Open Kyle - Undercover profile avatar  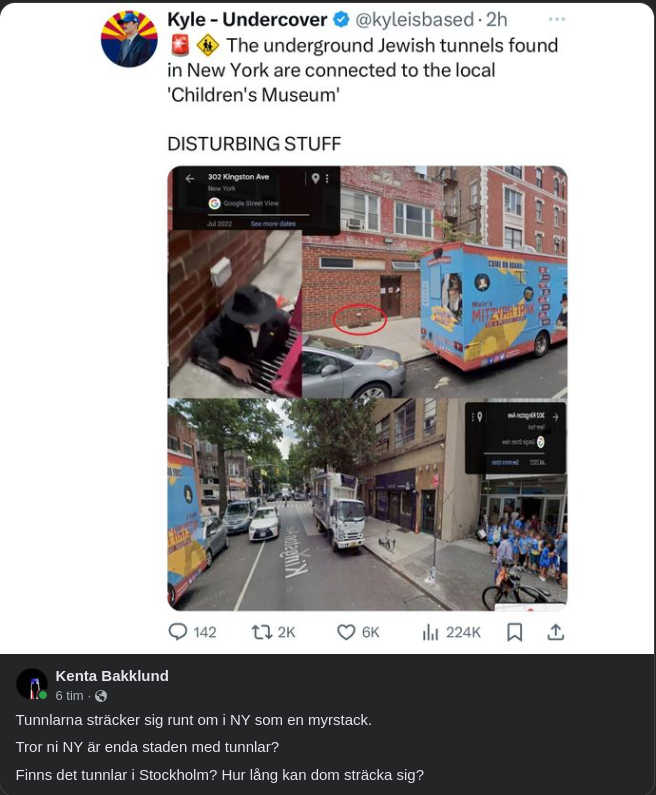click(x=129, y=40)
